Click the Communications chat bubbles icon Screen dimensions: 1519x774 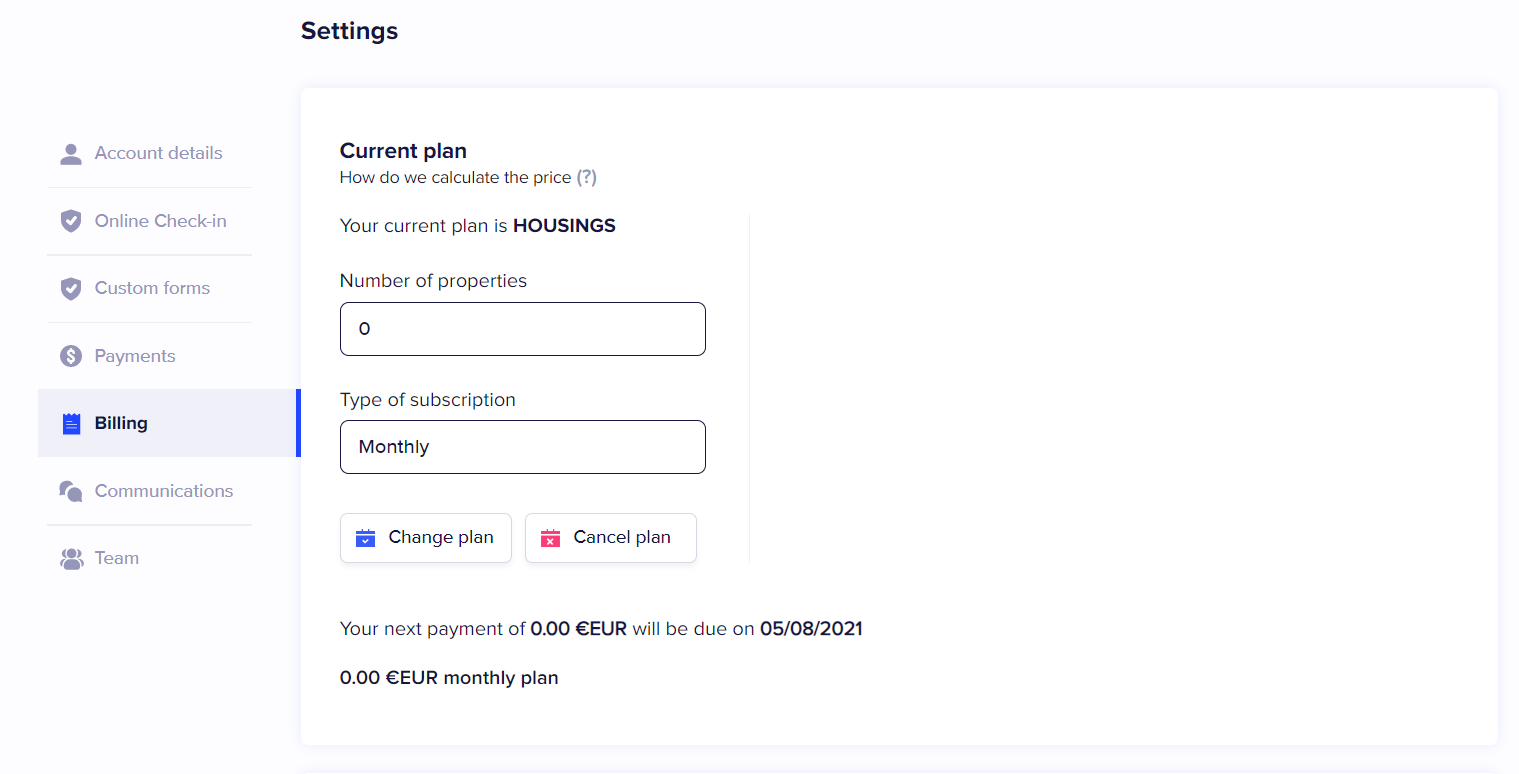click(x=71, y=491)
